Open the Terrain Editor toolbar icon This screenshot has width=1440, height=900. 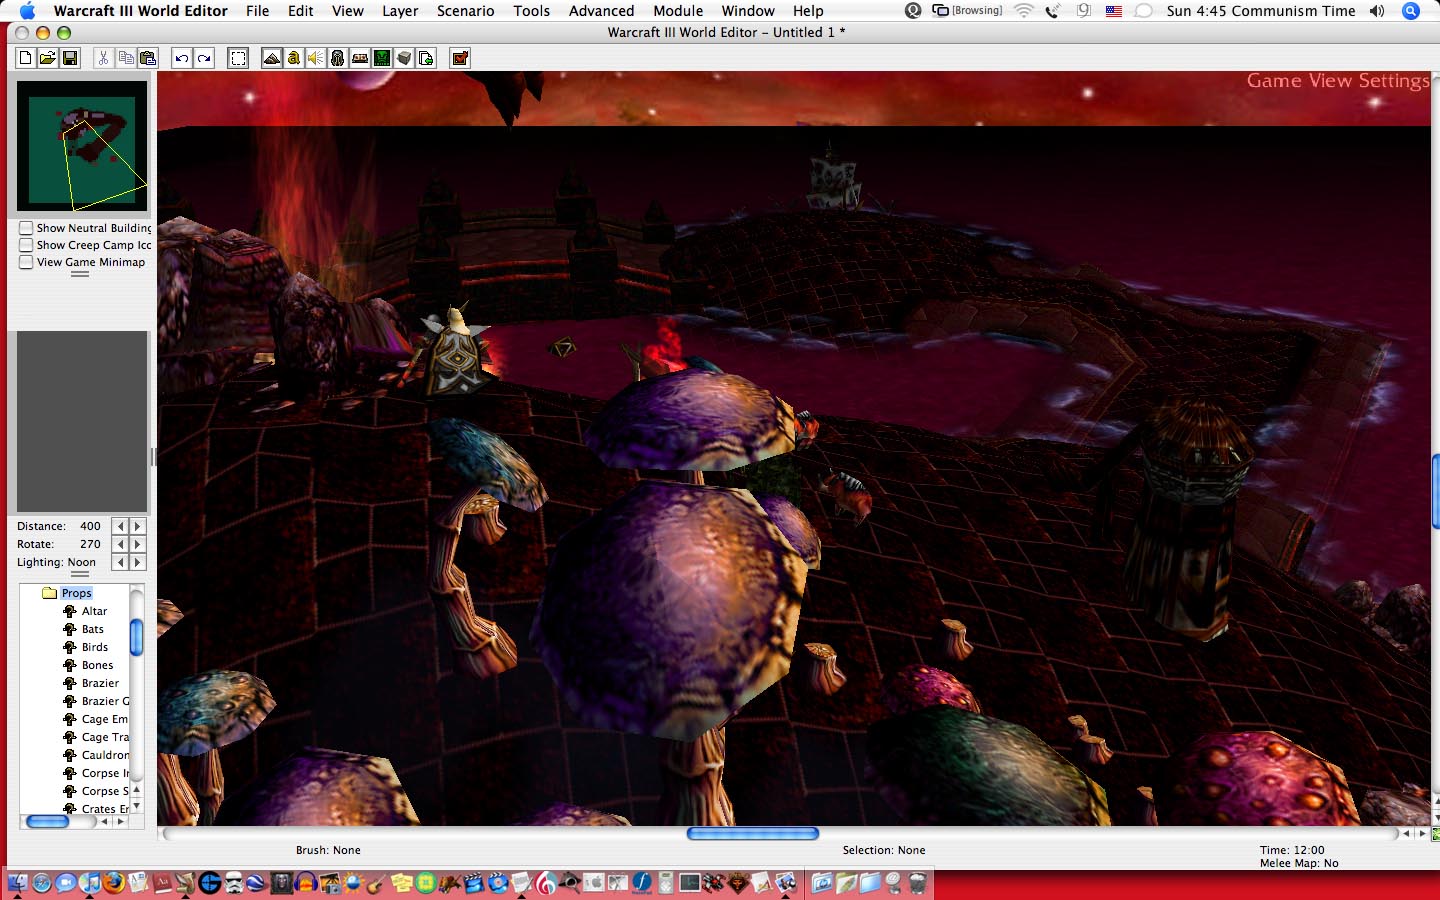[x=272, y=58]
